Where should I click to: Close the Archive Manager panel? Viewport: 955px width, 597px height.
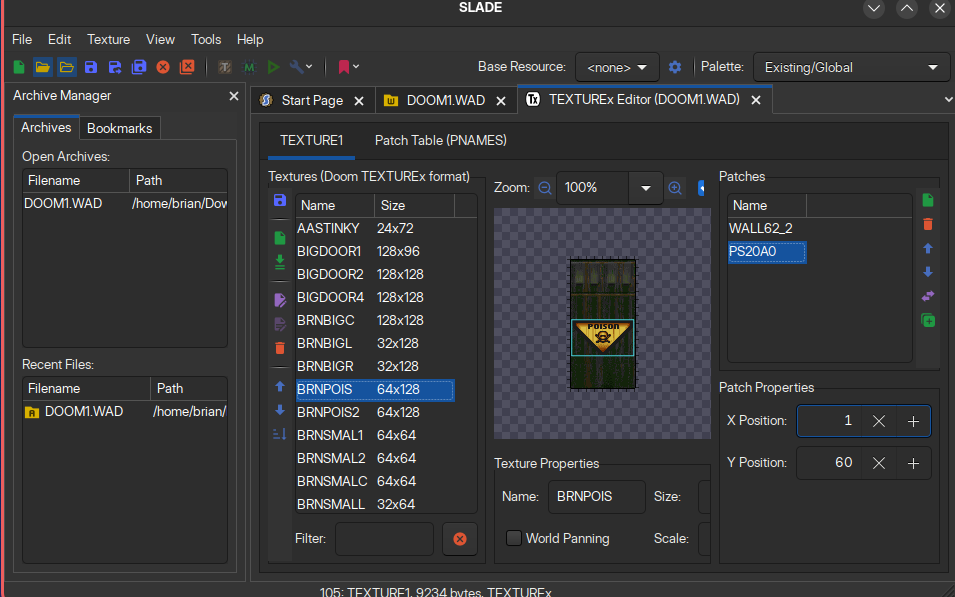(x=233, y=96)
